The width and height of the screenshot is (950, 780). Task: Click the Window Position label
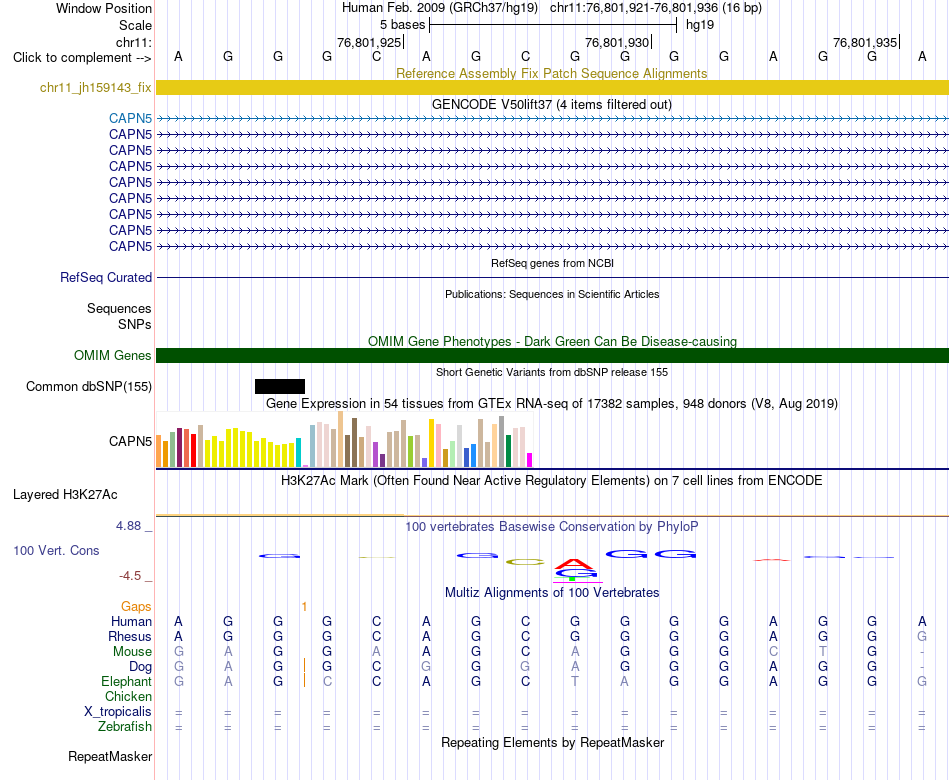[x=104, y=8]
